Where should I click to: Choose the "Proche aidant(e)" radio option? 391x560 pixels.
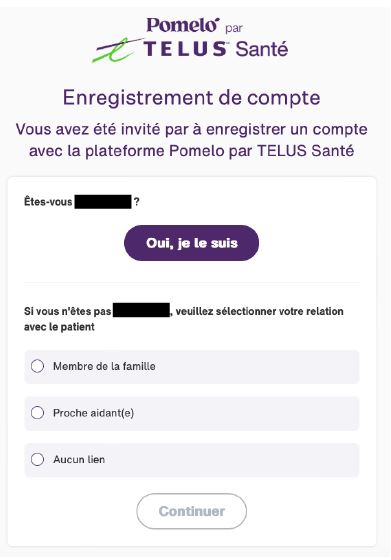point(37,413)
